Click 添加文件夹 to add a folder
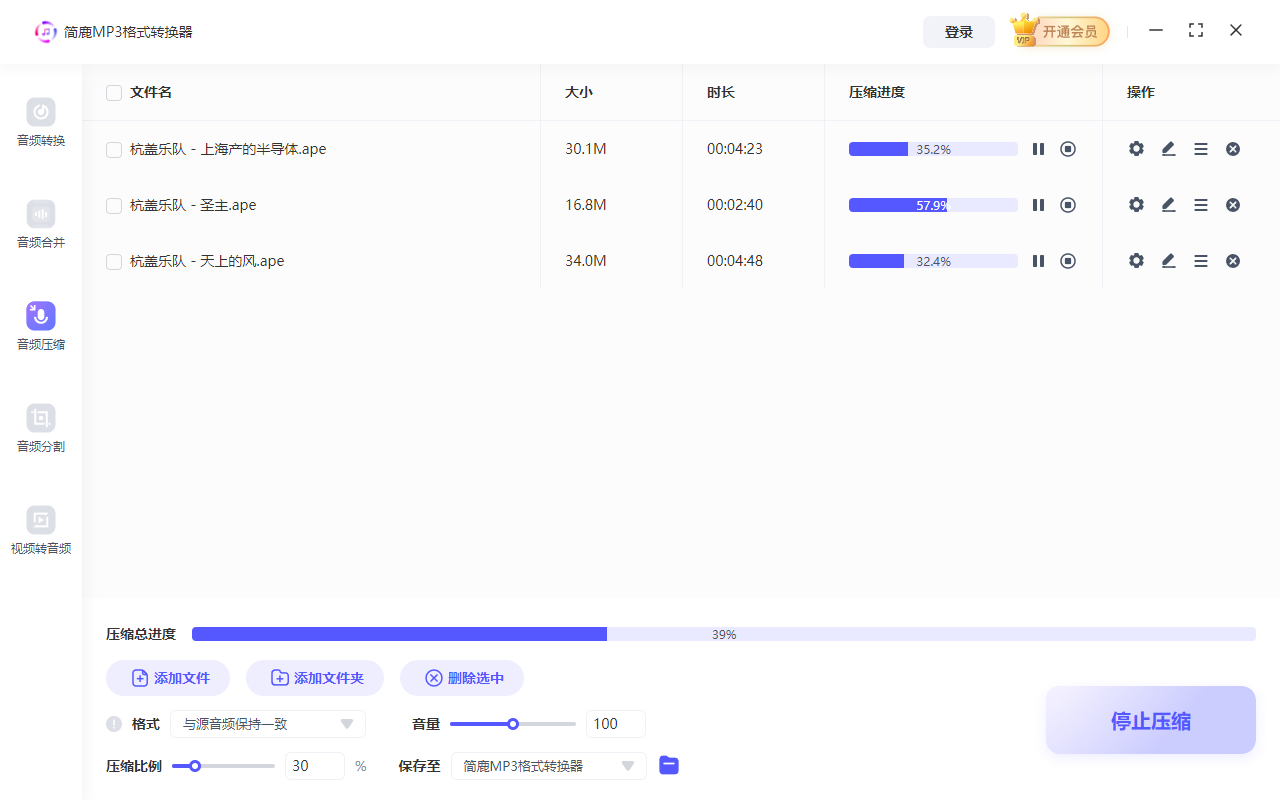Viewport: 1280px width, 800px height. (315, 677)
